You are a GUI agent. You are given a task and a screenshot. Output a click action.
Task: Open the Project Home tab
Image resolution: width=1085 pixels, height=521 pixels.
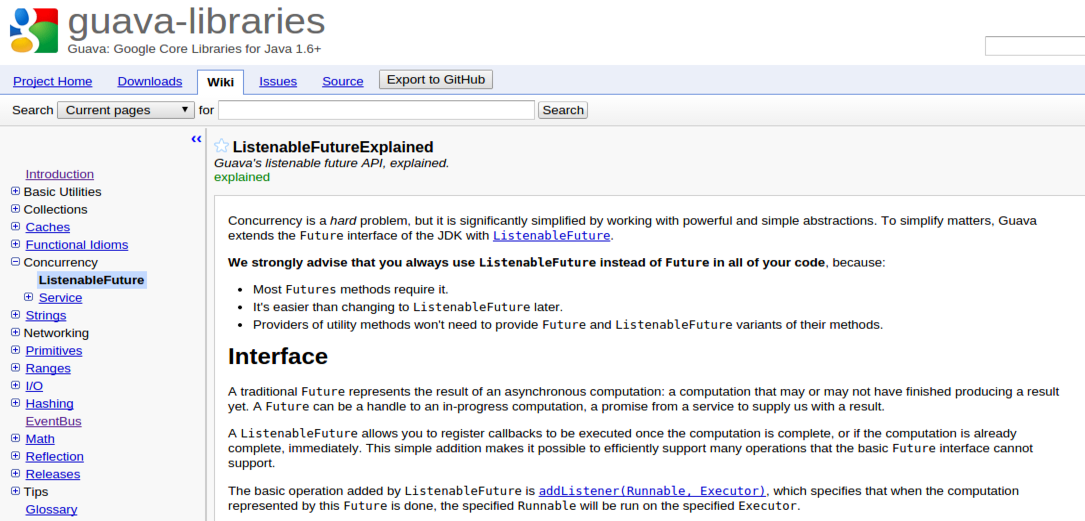[x=53, y=81]
